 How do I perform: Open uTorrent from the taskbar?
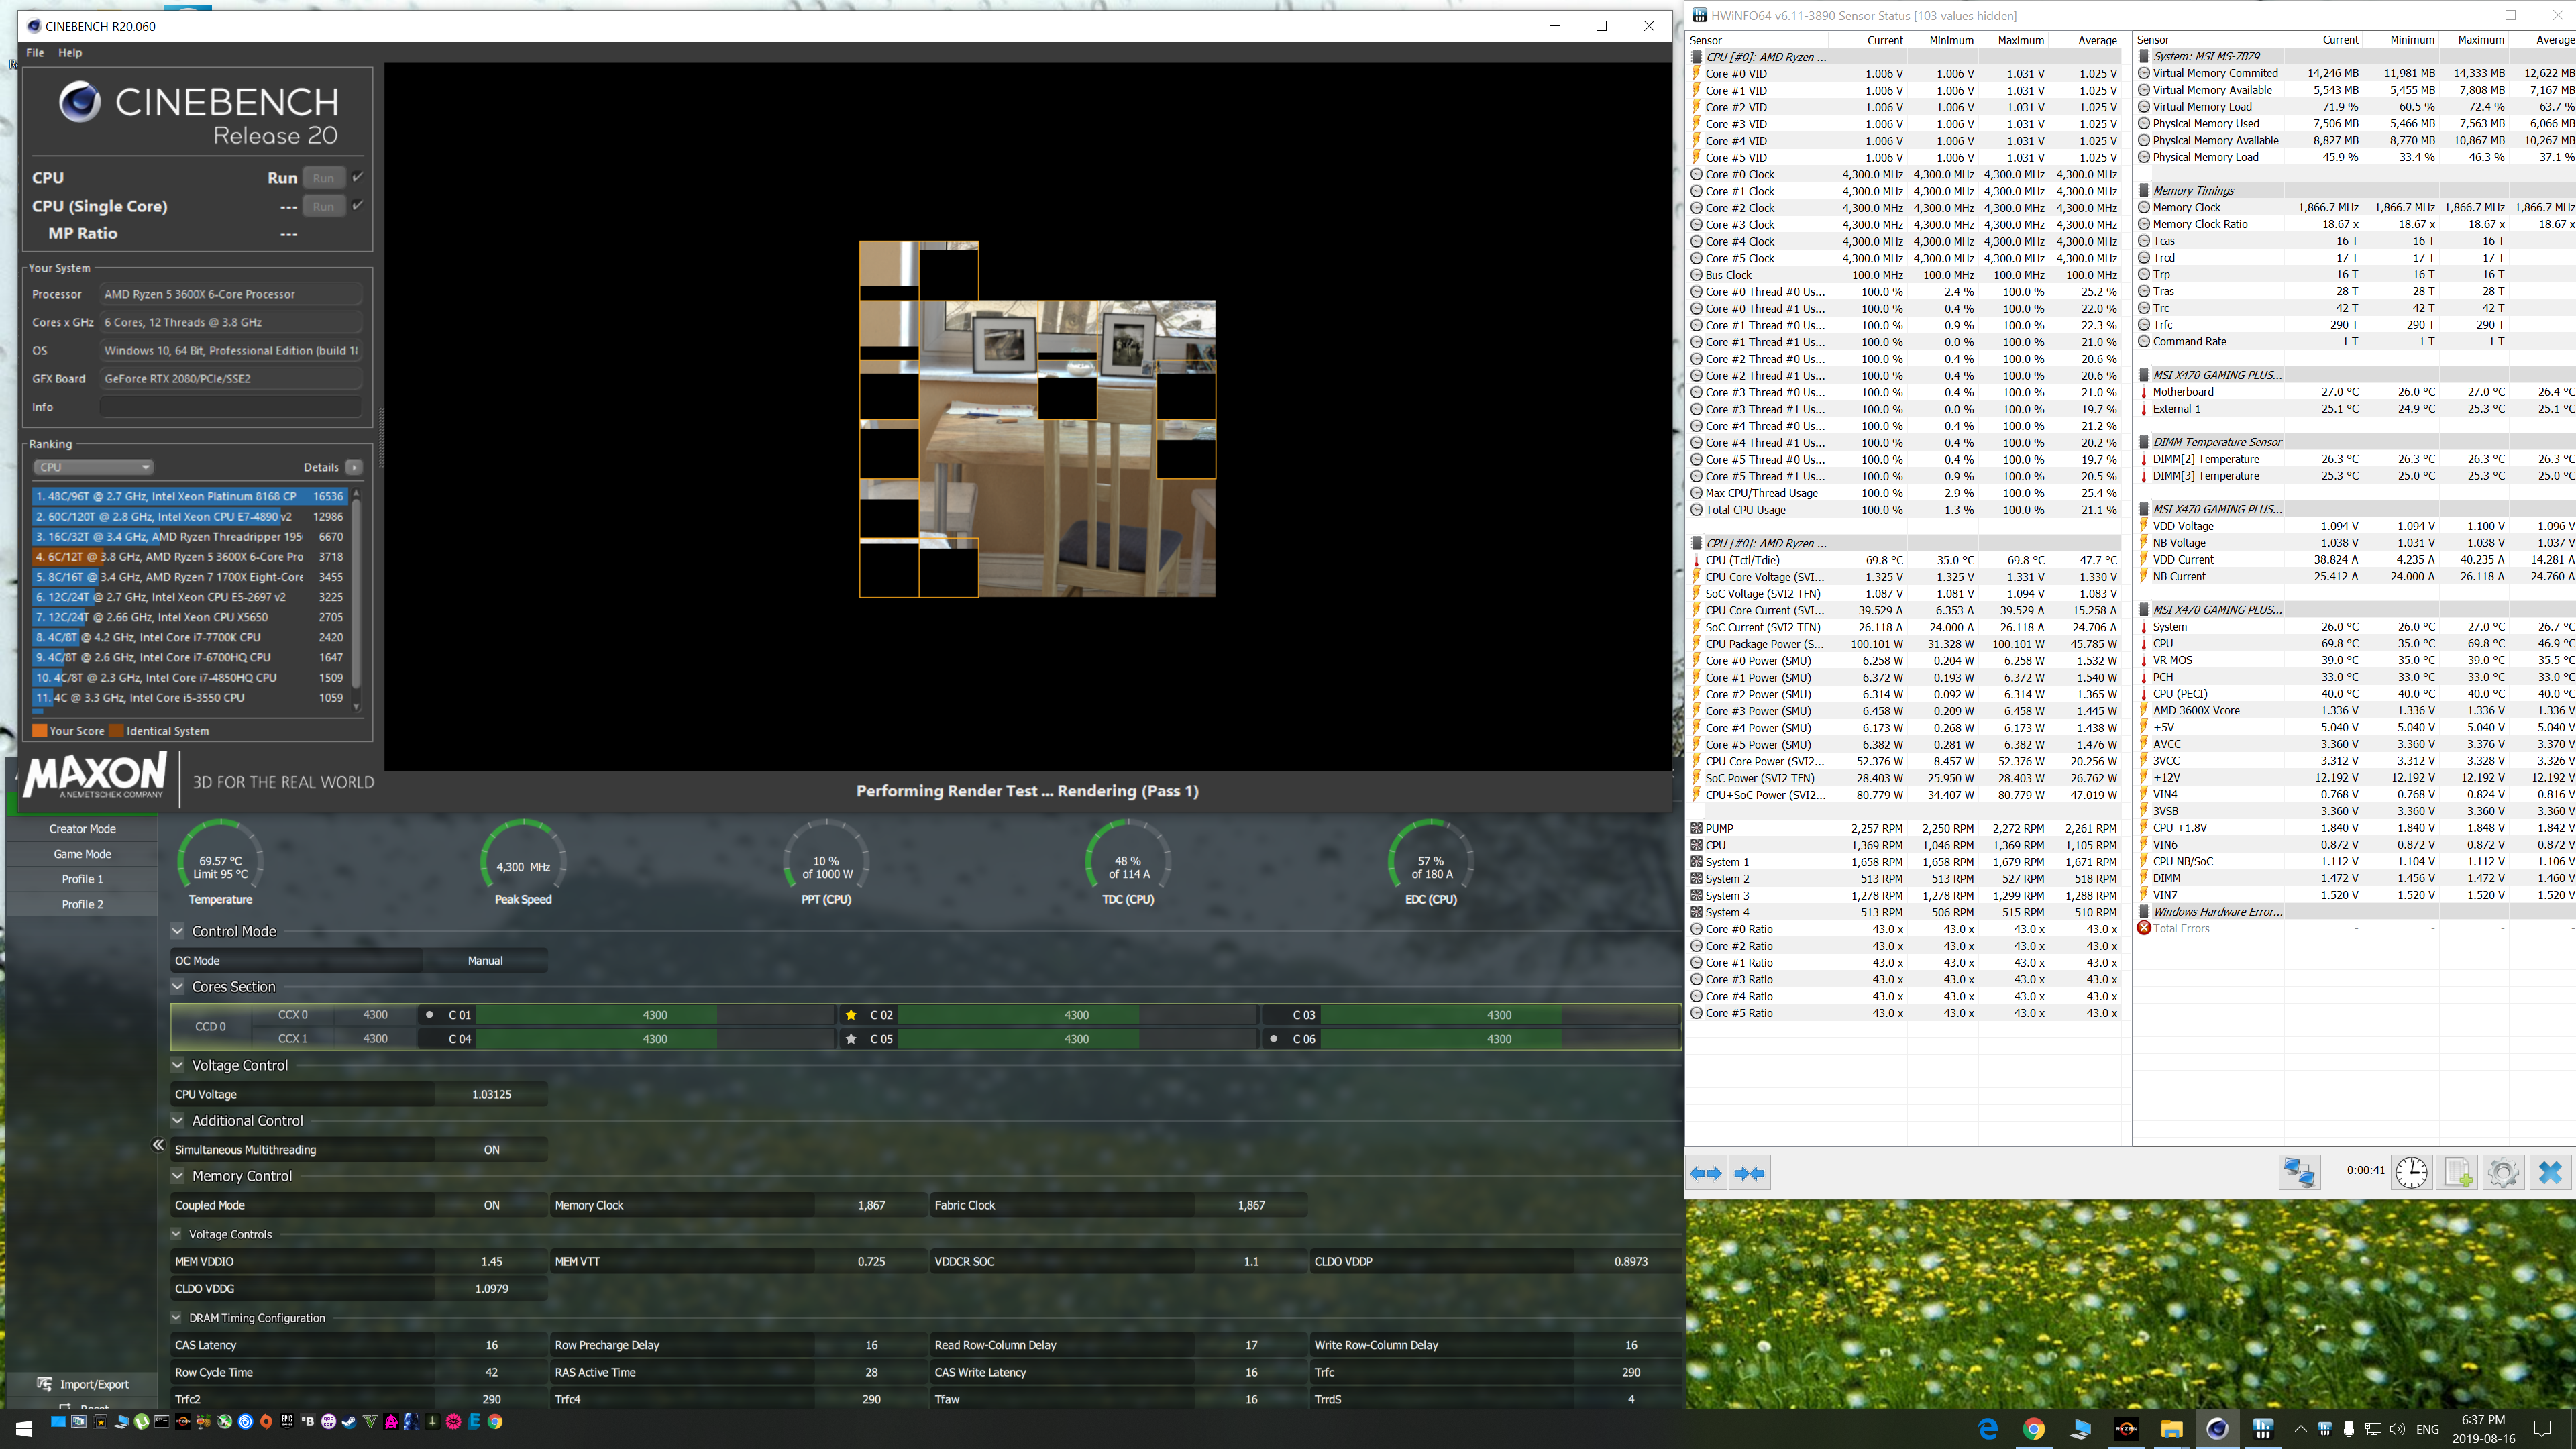141,1422
